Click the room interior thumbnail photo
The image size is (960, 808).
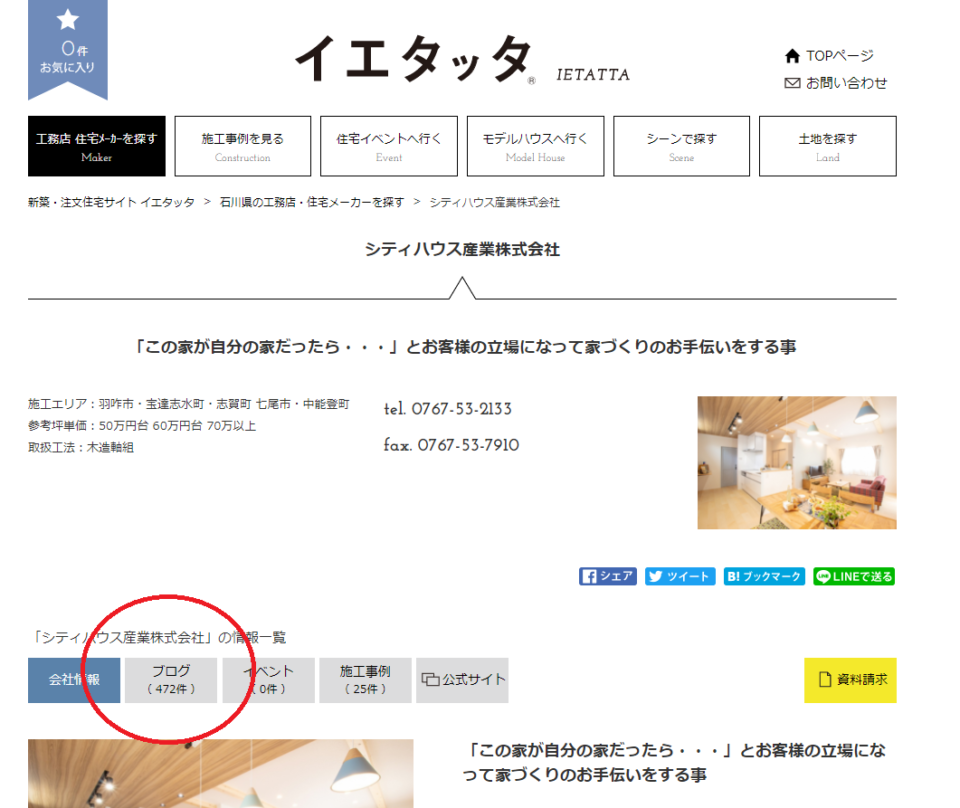click(x=796, y=462)
